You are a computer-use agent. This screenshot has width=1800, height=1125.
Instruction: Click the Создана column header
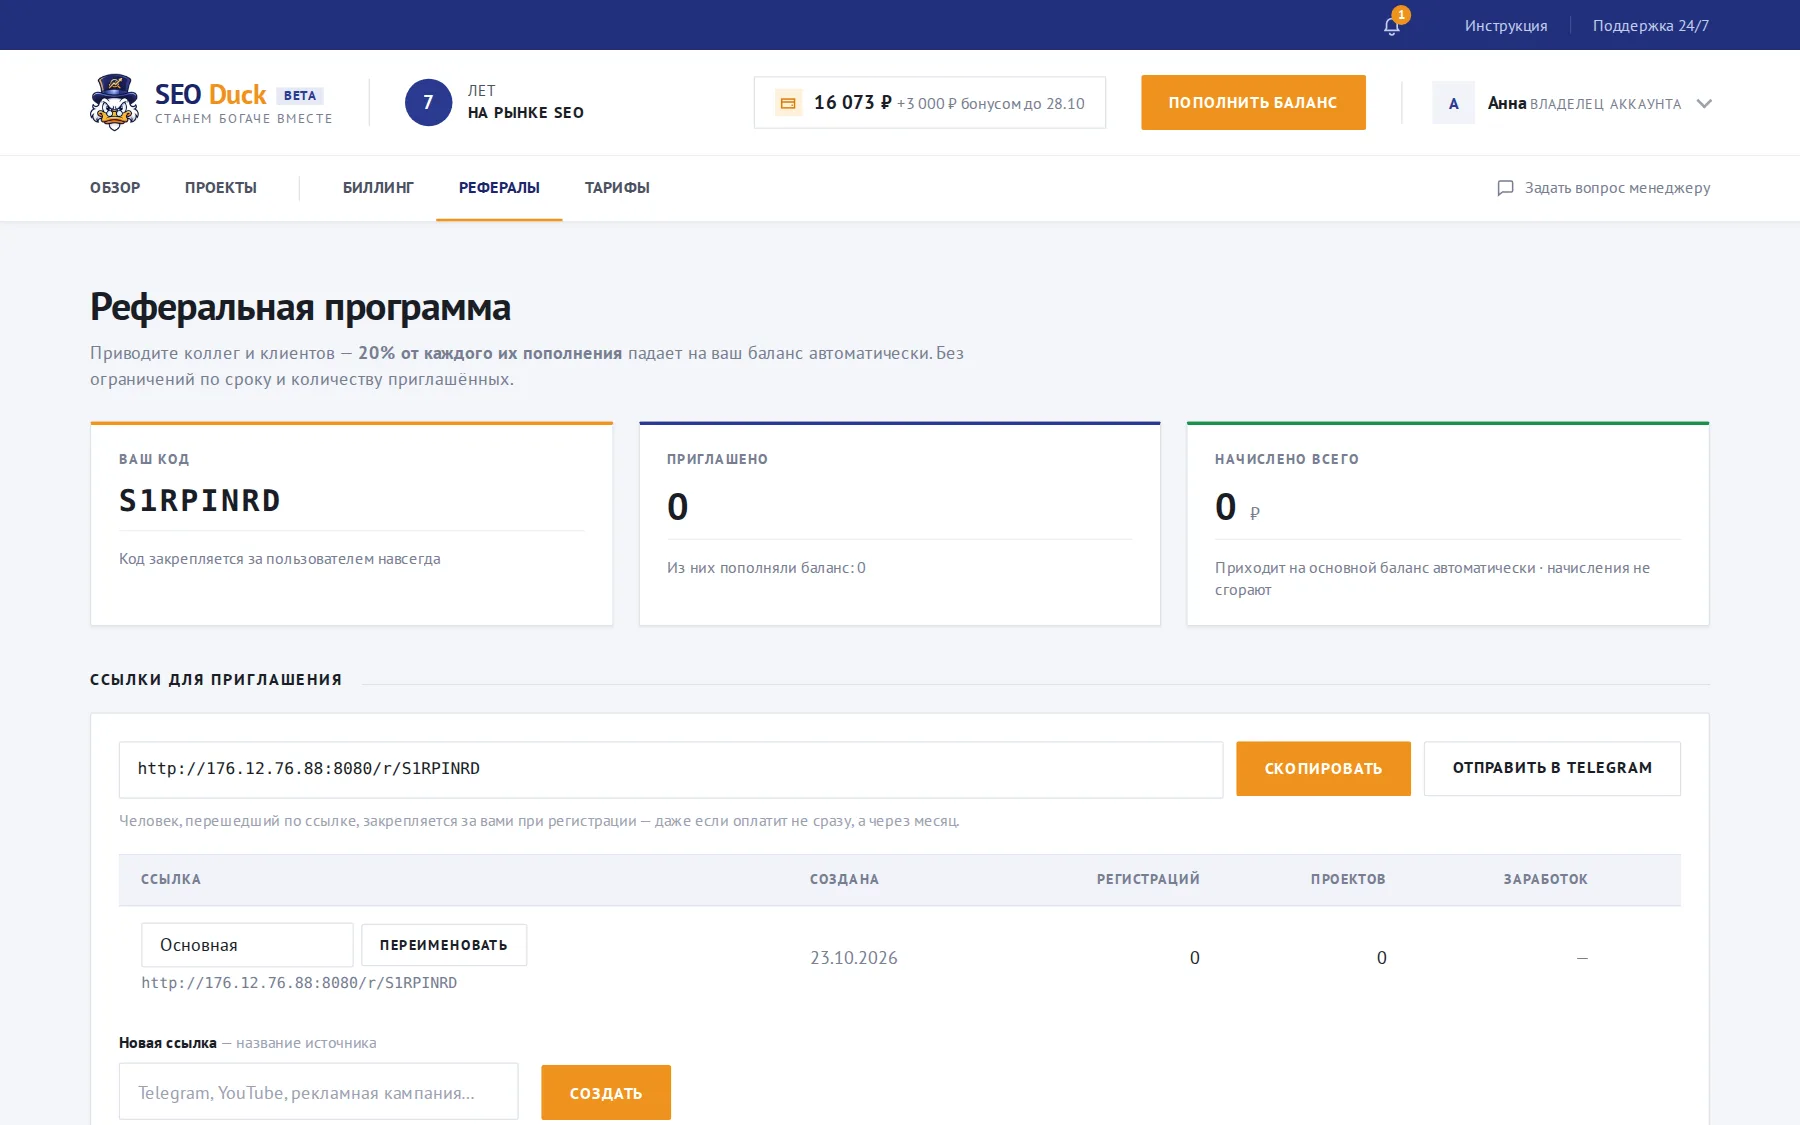844,879
